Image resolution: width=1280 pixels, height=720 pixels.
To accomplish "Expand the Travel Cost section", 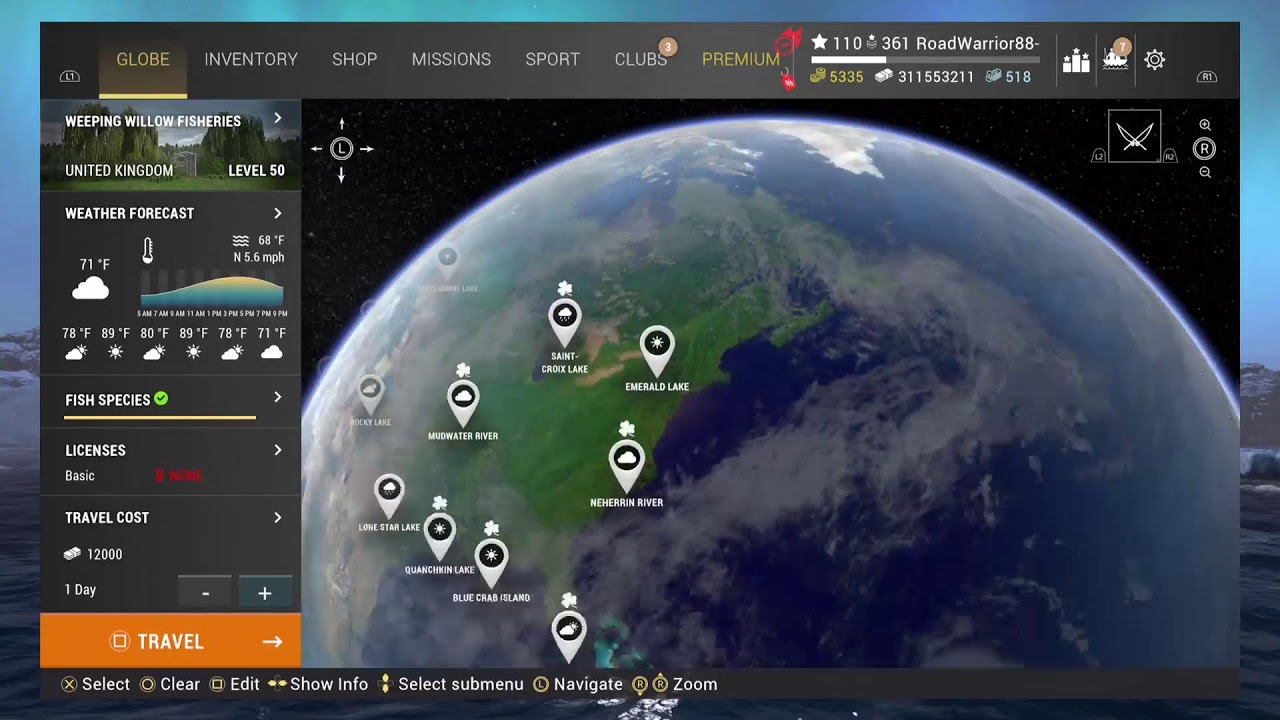I will [278, 517].
